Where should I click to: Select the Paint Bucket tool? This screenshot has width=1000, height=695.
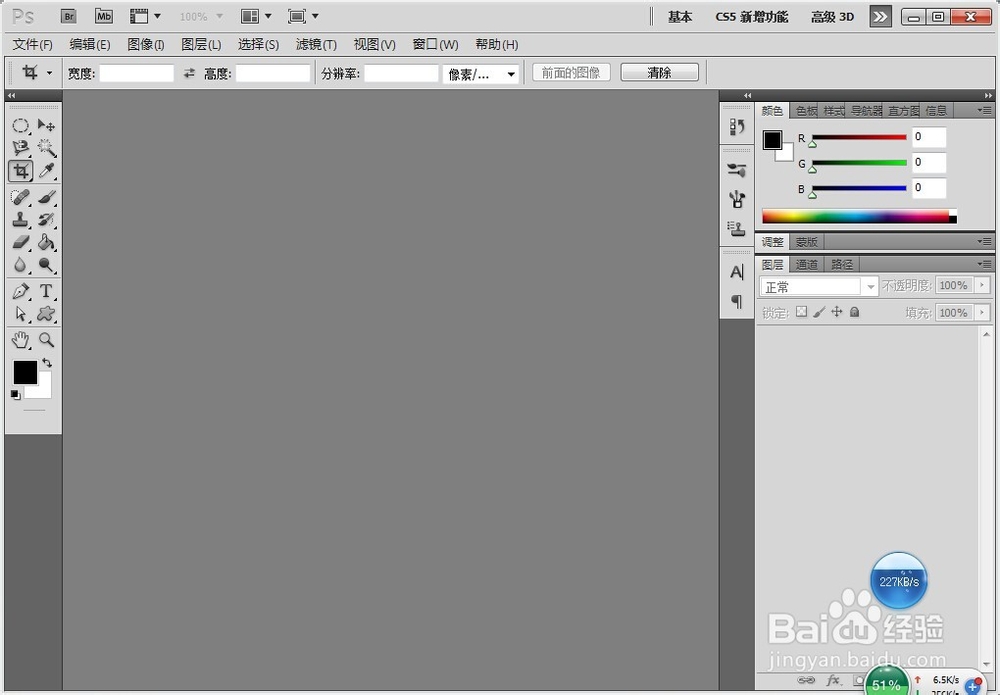point(46,242)
